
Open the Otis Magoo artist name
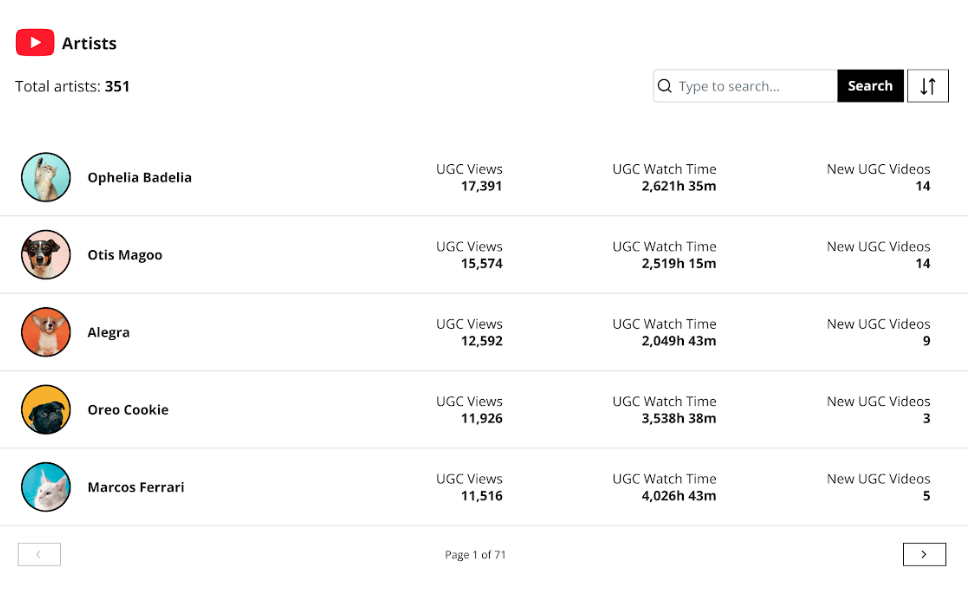click(x=125, y=255)
